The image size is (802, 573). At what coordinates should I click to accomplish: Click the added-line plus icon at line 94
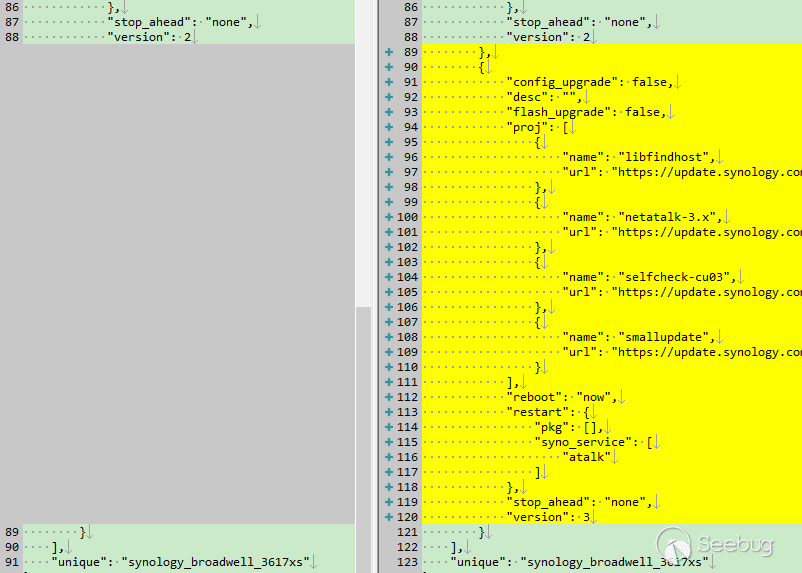[388, 127]
